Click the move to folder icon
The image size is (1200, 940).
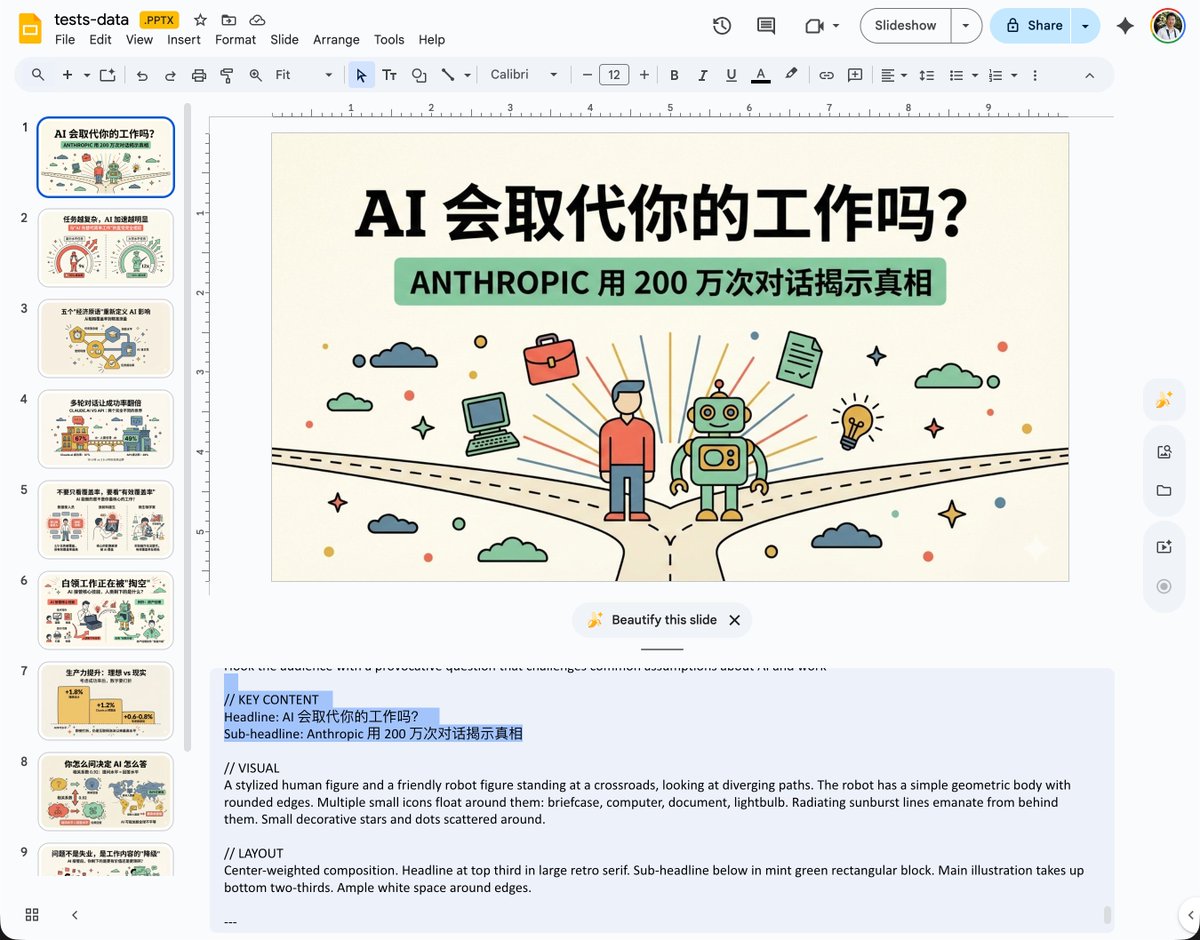(229, 20)
